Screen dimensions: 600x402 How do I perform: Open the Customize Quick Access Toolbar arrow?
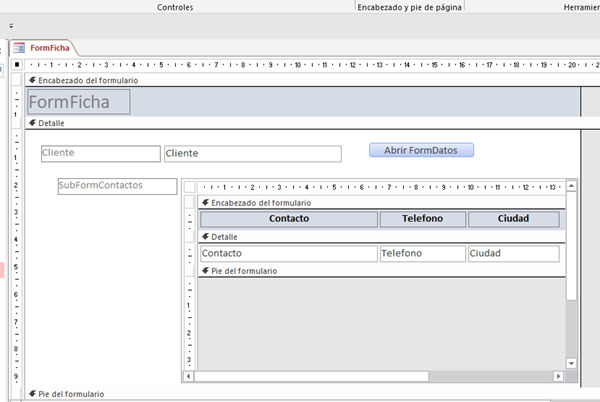pyautogui.click(x=11, y=26)
